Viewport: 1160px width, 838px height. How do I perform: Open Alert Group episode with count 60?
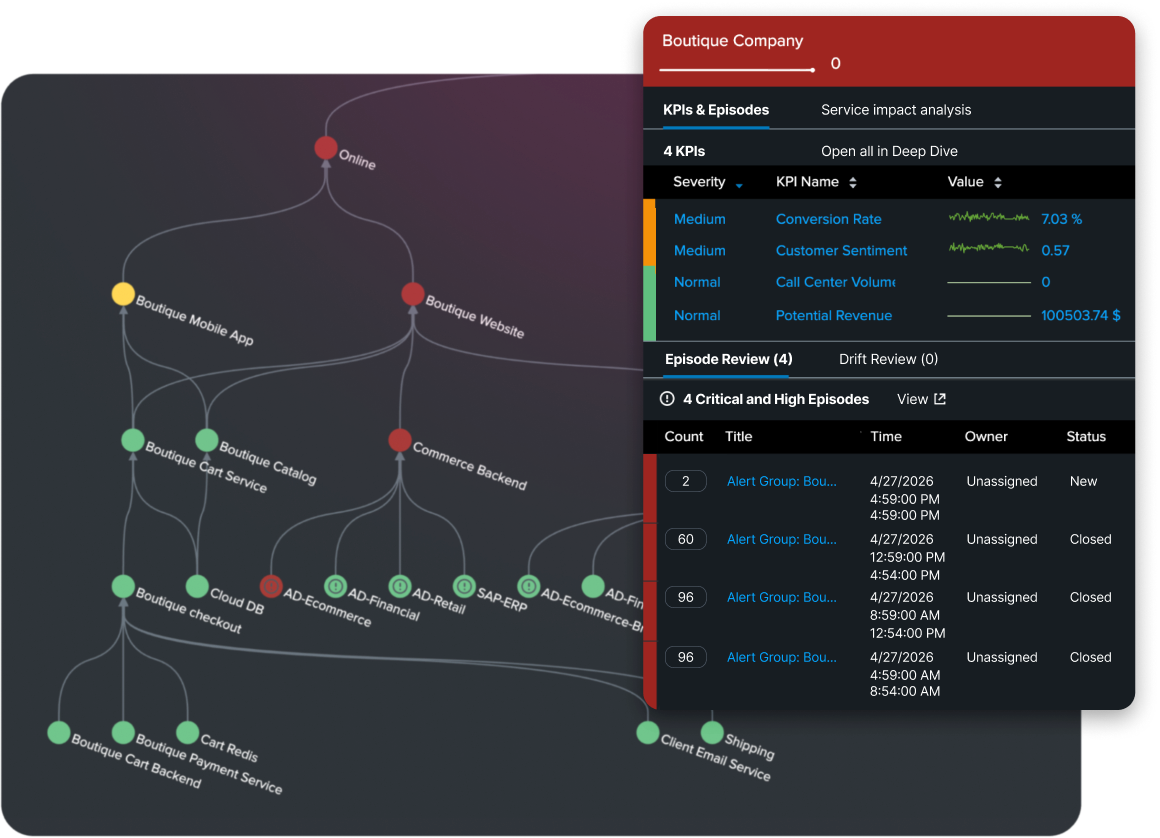[781, 539]
